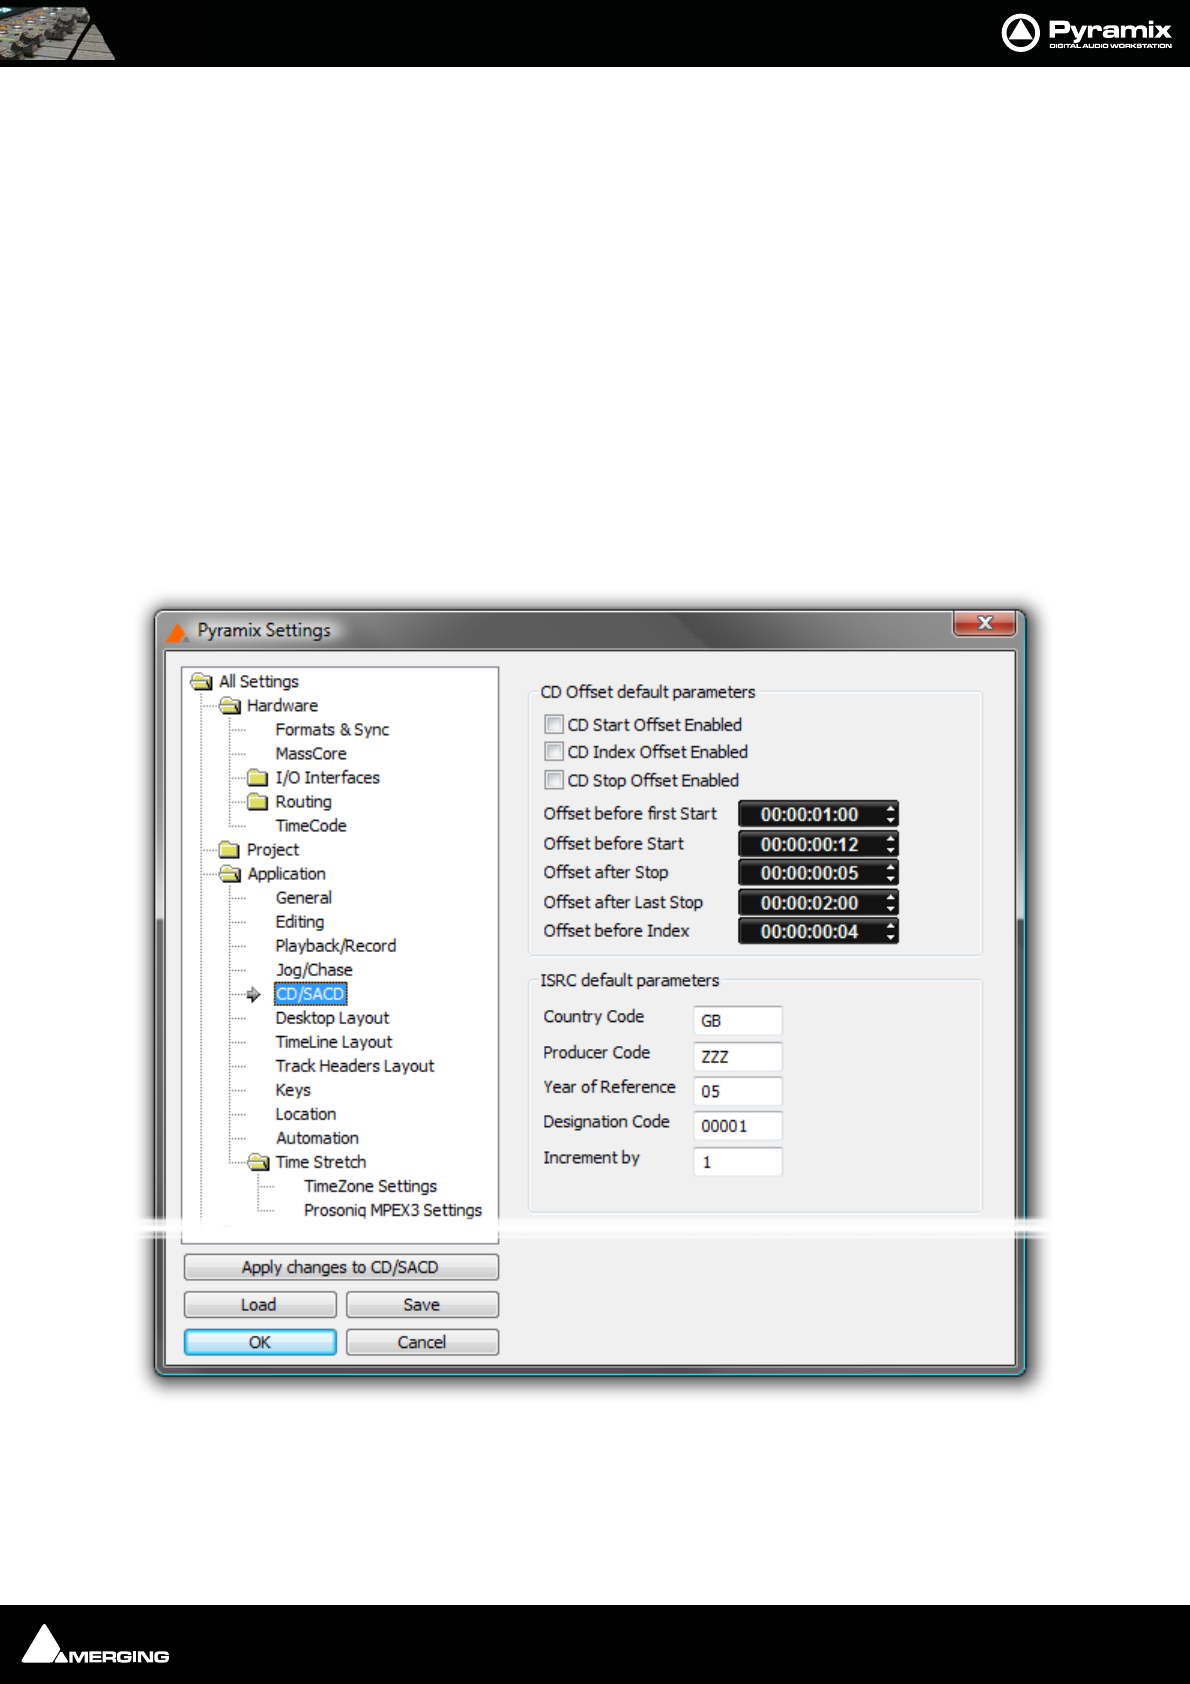Open Prosoniq MPEX3 Settings page
The image size is (1190, 1684).
pos(393,1210)
